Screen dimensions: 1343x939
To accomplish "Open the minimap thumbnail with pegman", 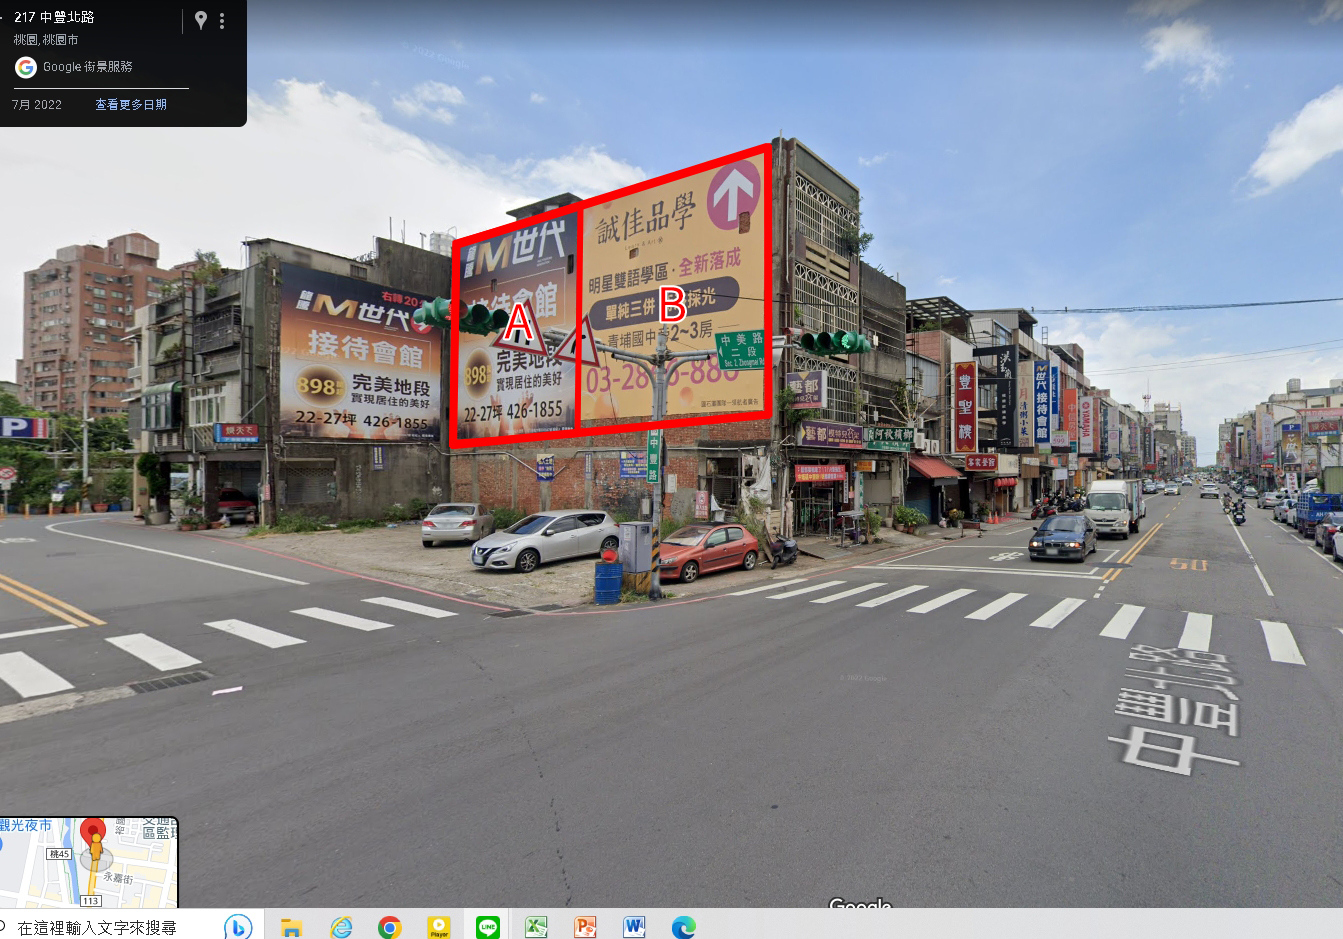I will click(89, 862).
